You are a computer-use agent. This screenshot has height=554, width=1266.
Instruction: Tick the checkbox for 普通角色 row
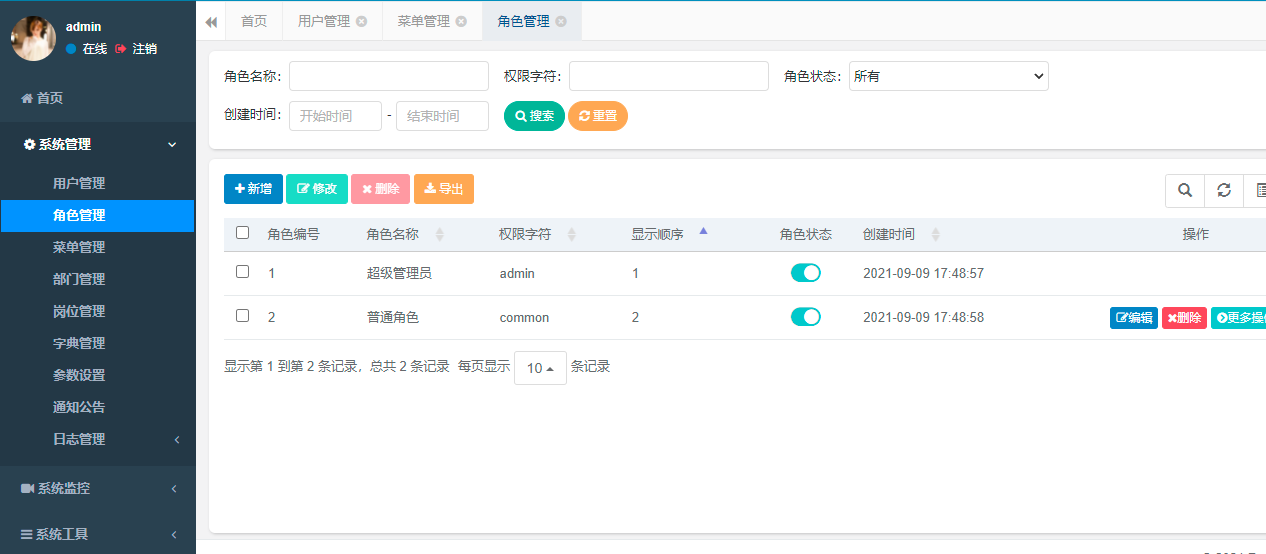242,315
